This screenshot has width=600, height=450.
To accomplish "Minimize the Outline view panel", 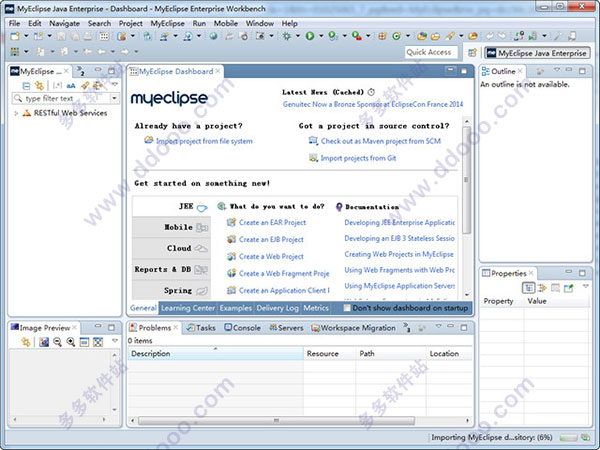I will pos(569,70).
